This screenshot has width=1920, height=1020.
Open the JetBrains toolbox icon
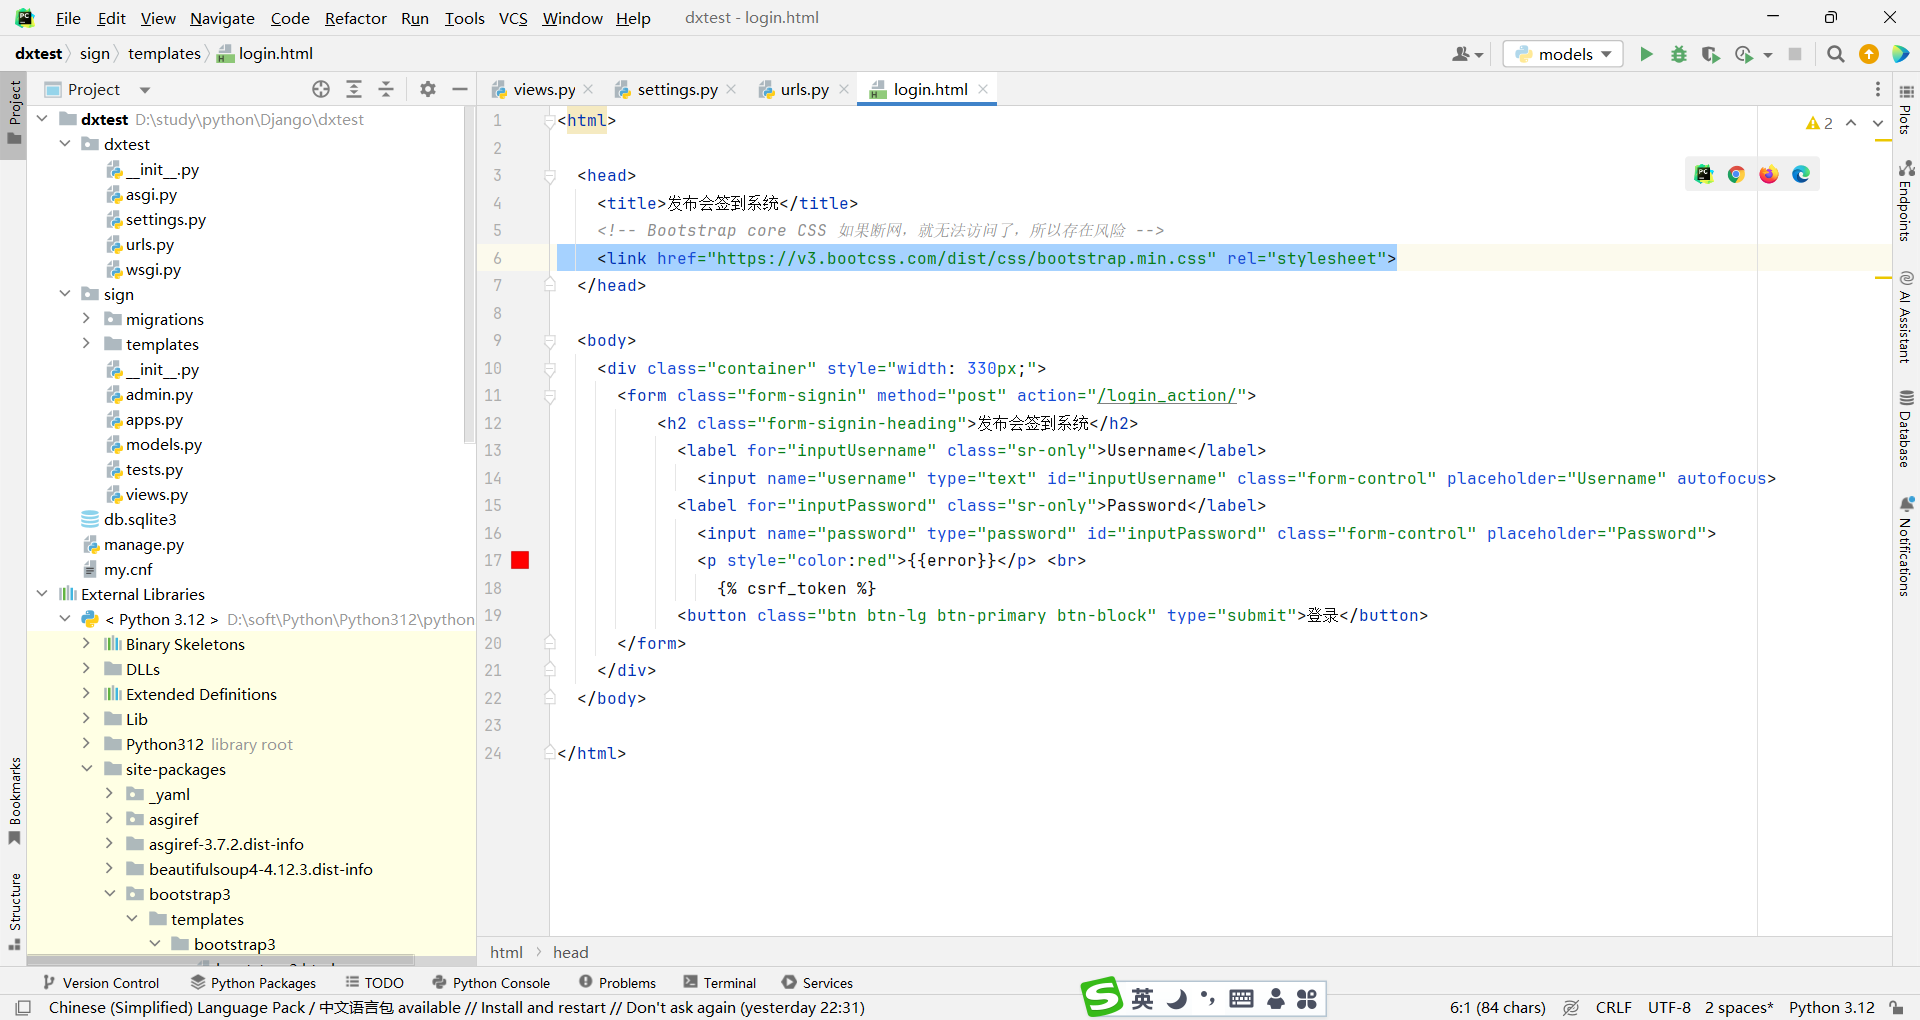(x=1901, y=54)
